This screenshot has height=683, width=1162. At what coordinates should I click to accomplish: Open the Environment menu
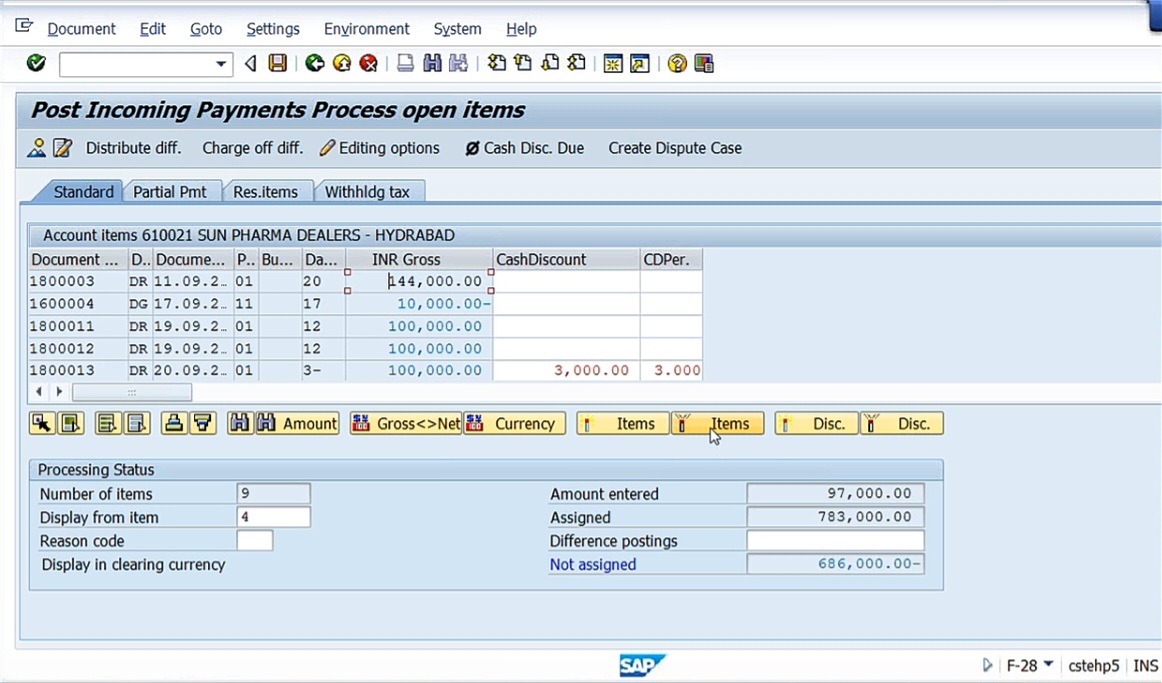coord(366,29)
